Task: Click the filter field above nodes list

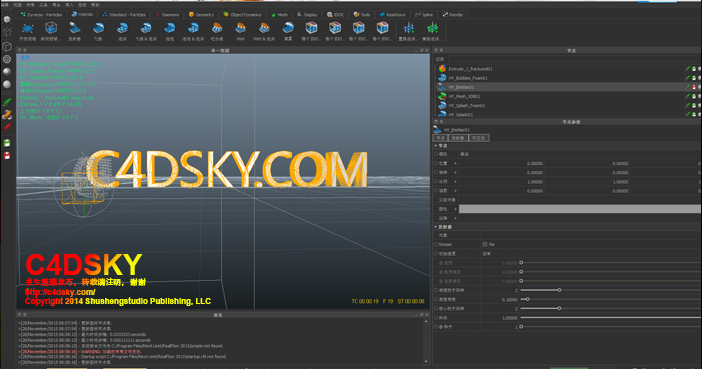Action: tap(574, 59)
